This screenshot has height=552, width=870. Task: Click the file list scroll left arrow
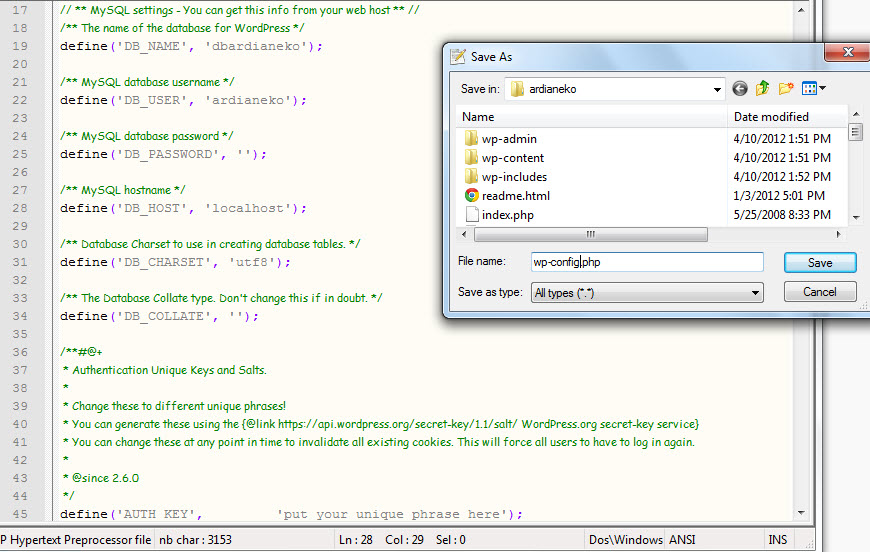464,235
